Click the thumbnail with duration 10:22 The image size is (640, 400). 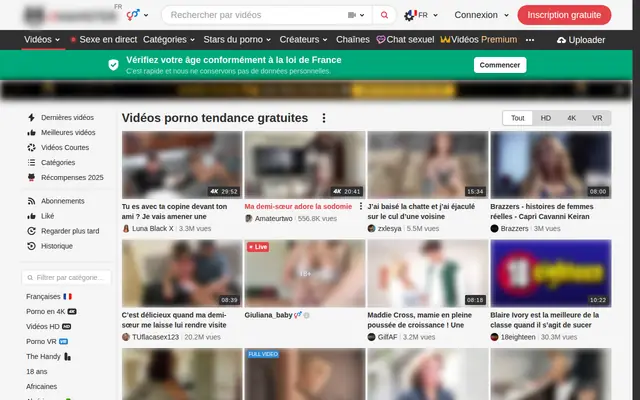point(551,273)
